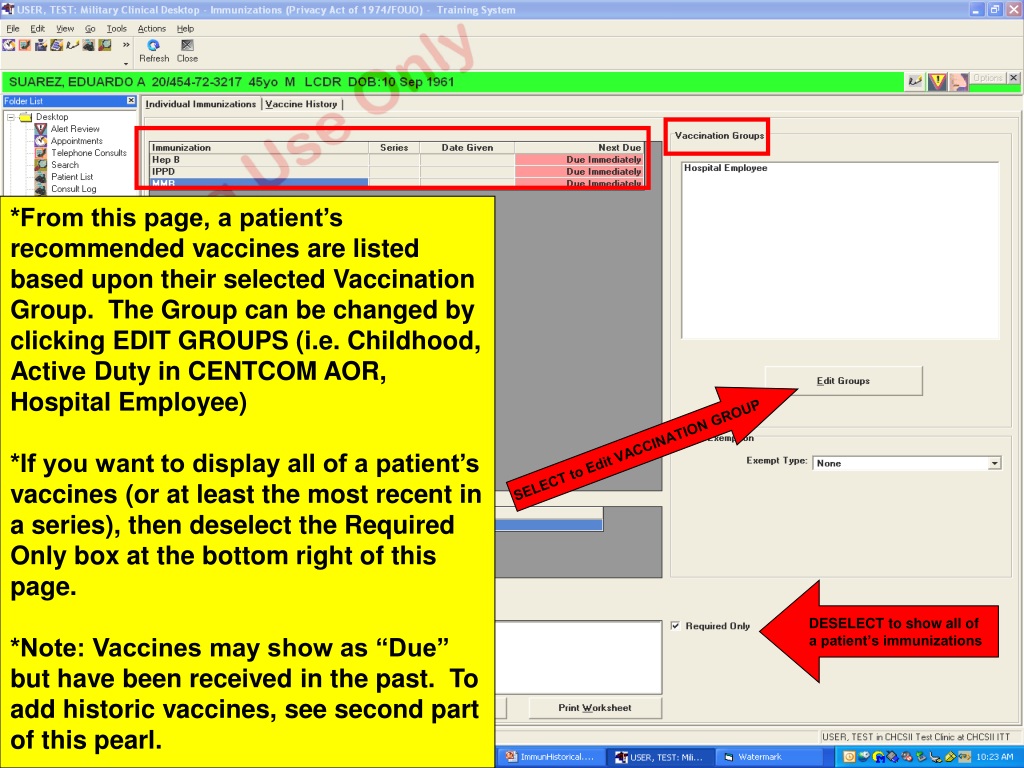Click the Appointments clock icon in the toolbar
The image size is (1024, 768).
8,45
